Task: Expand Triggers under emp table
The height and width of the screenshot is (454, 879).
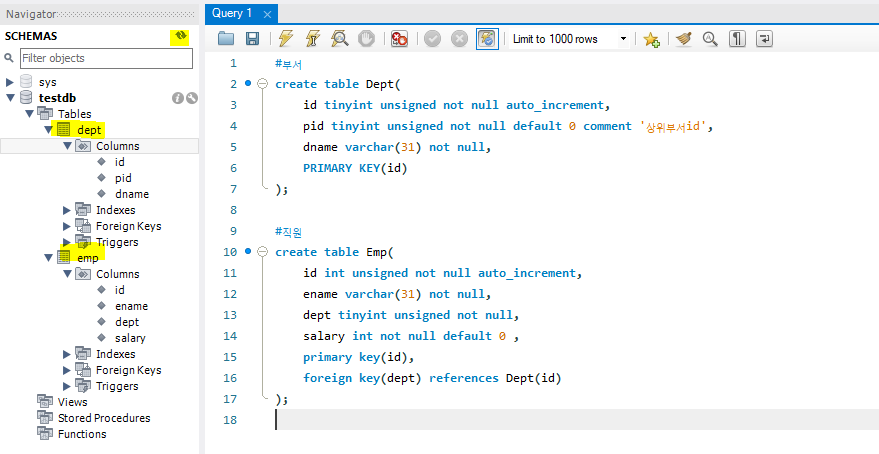Action: [x=67, y=386]
